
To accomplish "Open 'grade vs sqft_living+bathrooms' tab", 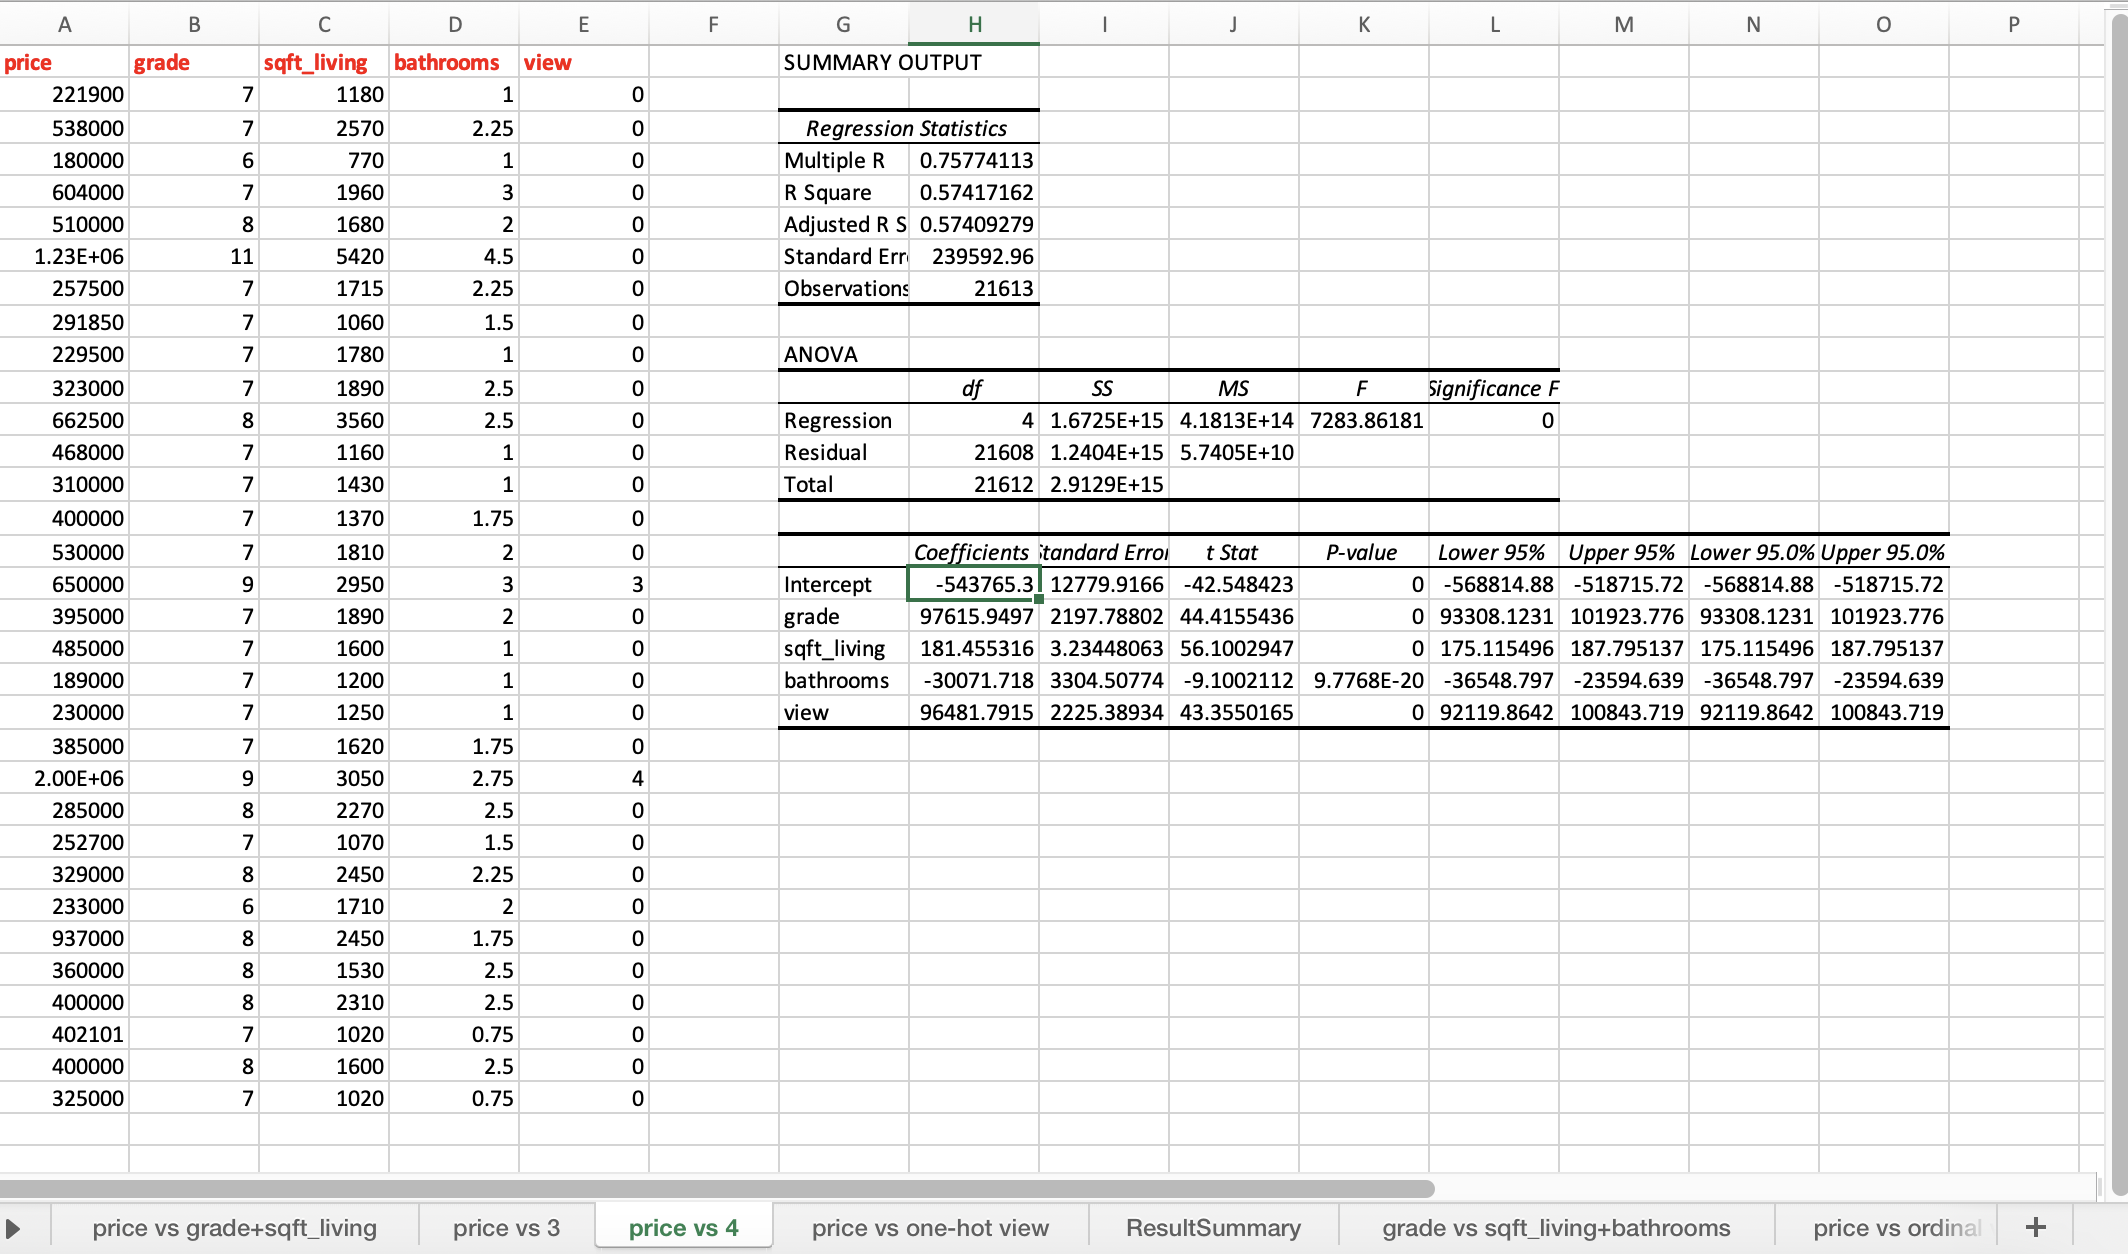I will pos(1556,1228).
